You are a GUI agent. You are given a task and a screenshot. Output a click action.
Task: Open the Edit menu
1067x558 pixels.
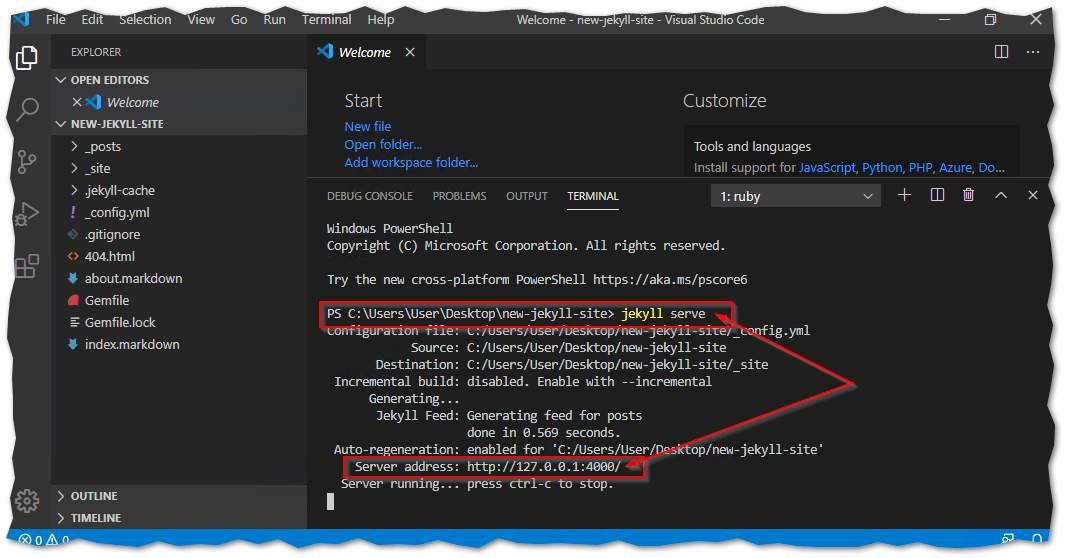click(92, 20)
